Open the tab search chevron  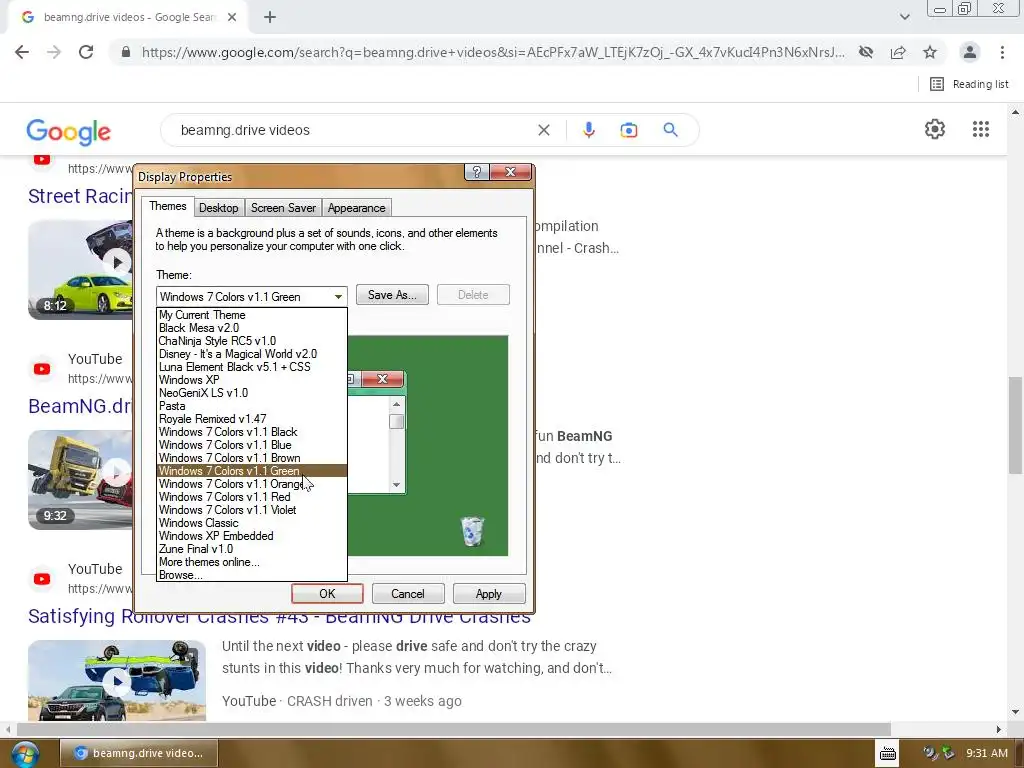tap(904, 17)
